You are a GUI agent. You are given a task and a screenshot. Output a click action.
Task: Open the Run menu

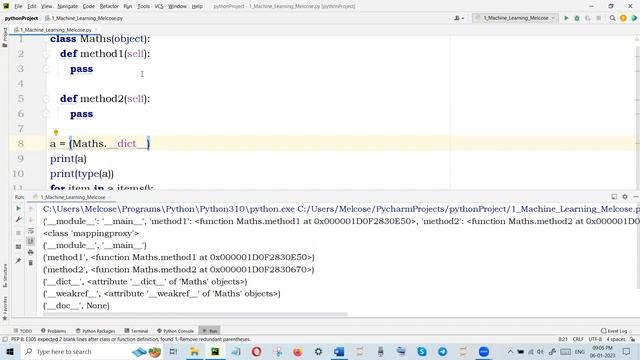click(x=128, y=6)
